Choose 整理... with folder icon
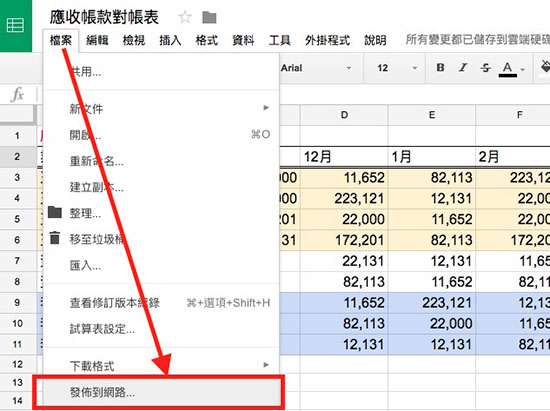The image size is (550, 411). pos(161,213)
